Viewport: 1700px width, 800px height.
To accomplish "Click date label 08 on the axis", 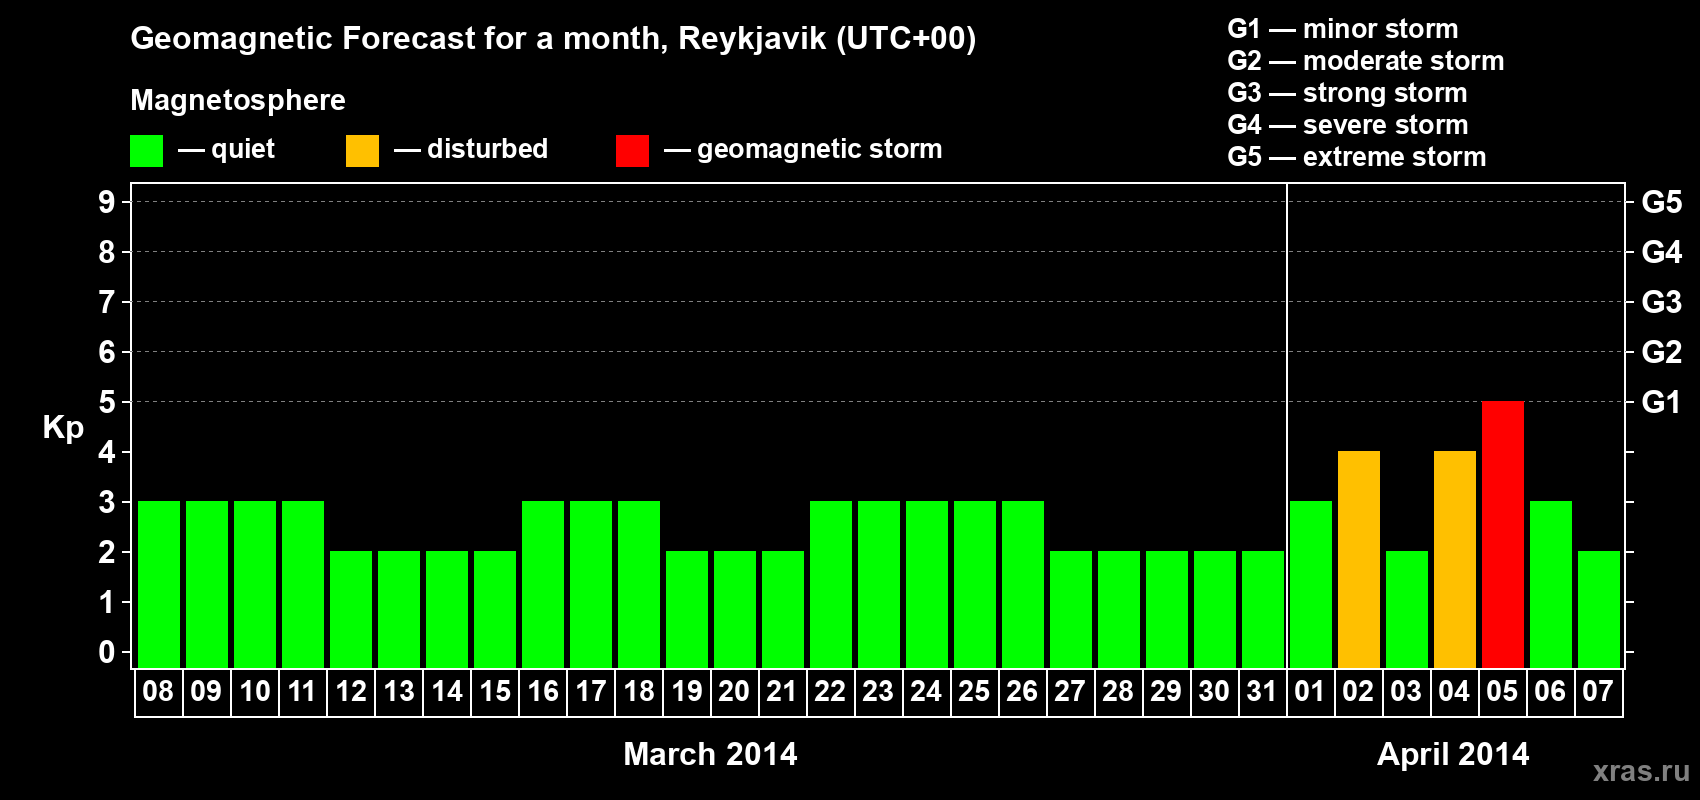I will click(x=158, y=691).
